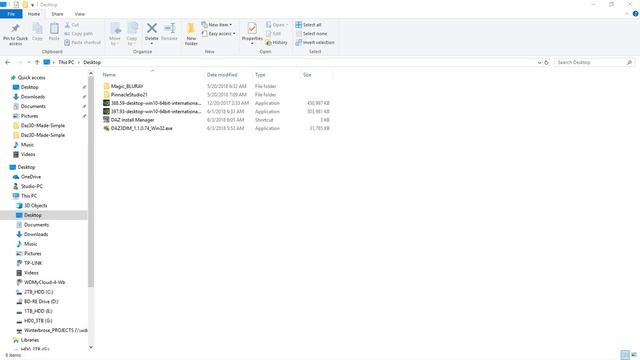The image size is (640, 360).
Task: Click the Properties checkmark icon
Action: (252, 28)
